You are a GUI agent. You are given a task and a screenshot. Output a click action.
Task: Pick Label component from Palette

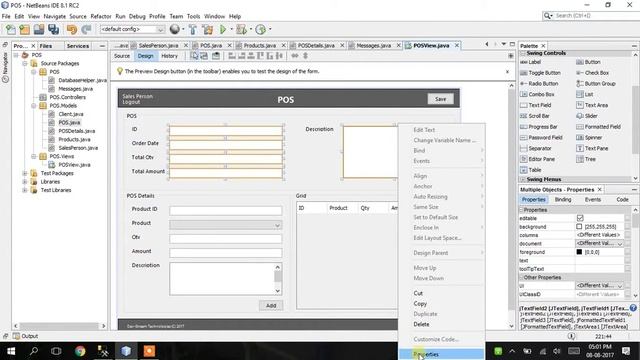point(531,62)
